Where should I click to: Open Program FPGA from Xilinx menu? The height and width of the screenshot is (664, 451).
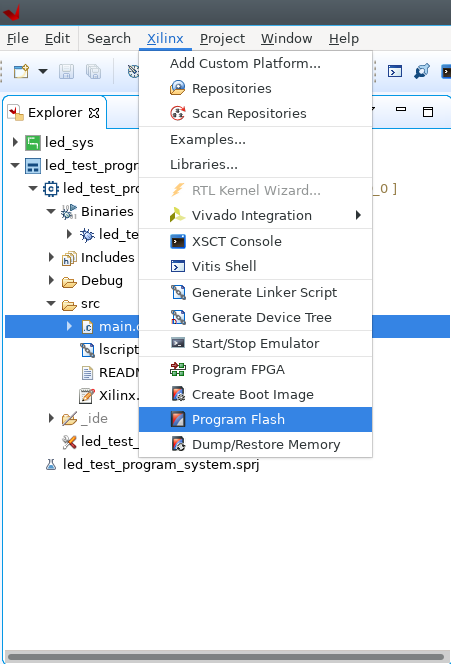click(x=255, y=369)
